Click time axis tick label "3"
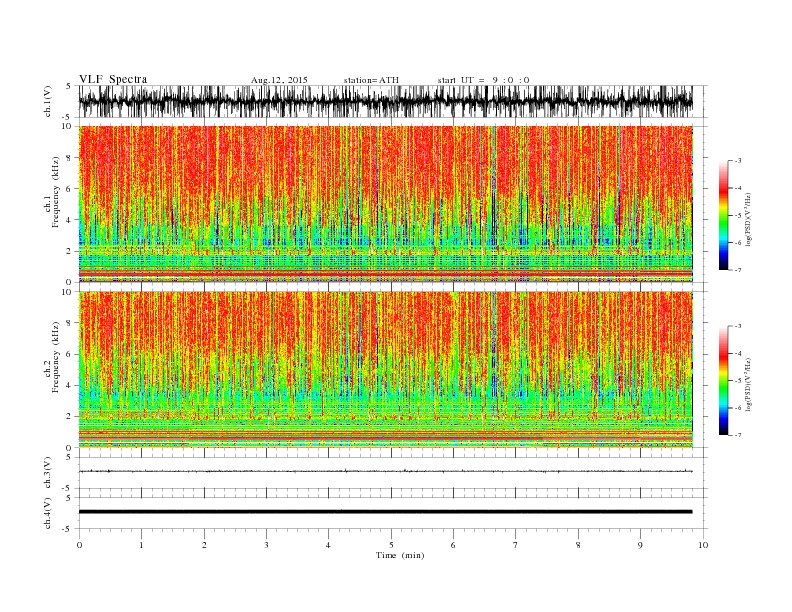This screenshot has width=792, height=612. pyautogui.click(x=266, y=545)
